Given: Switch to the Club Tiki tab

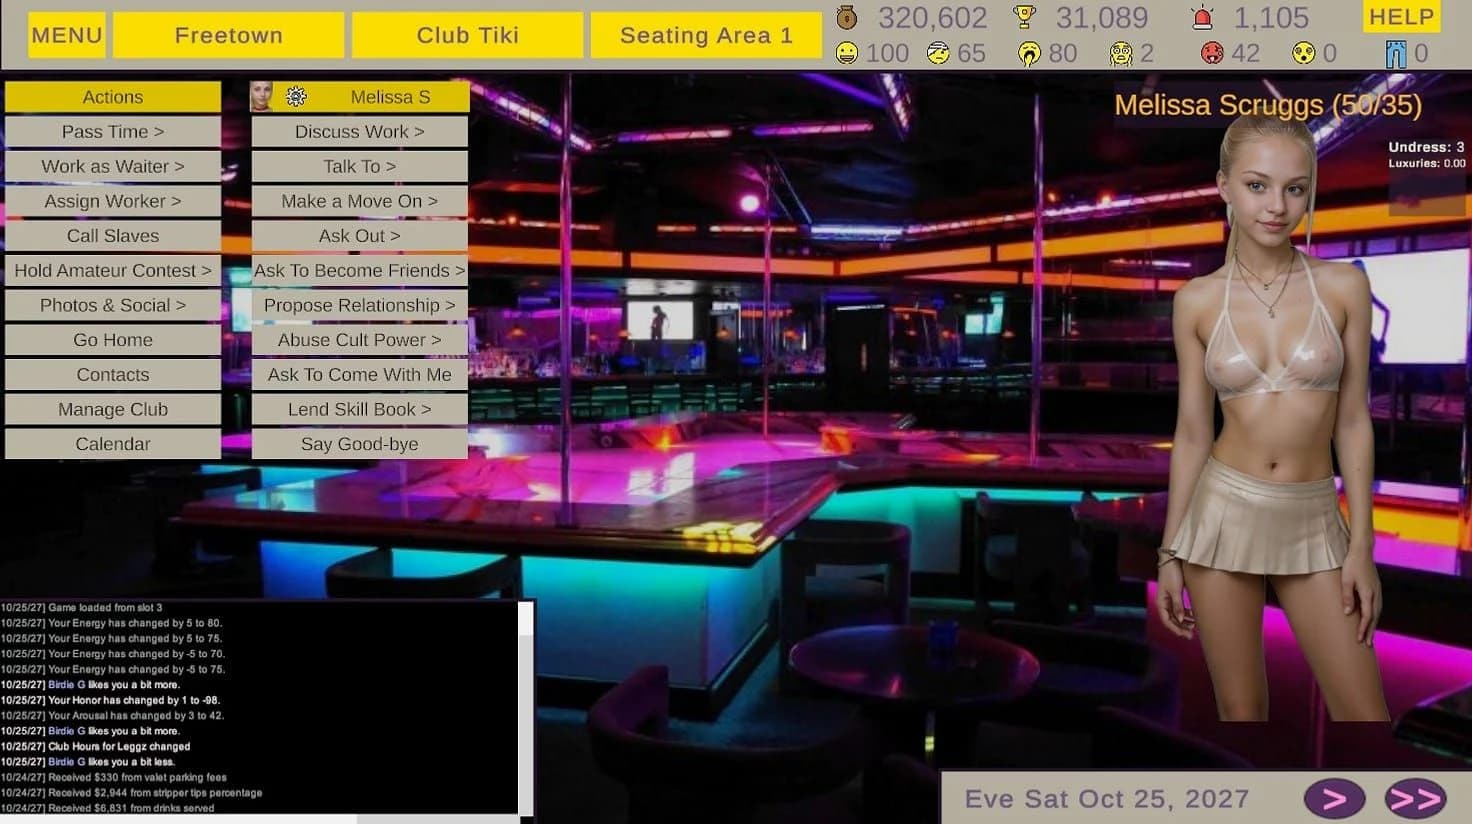Looking at the screenshot, I should click(x=467, y=34).
